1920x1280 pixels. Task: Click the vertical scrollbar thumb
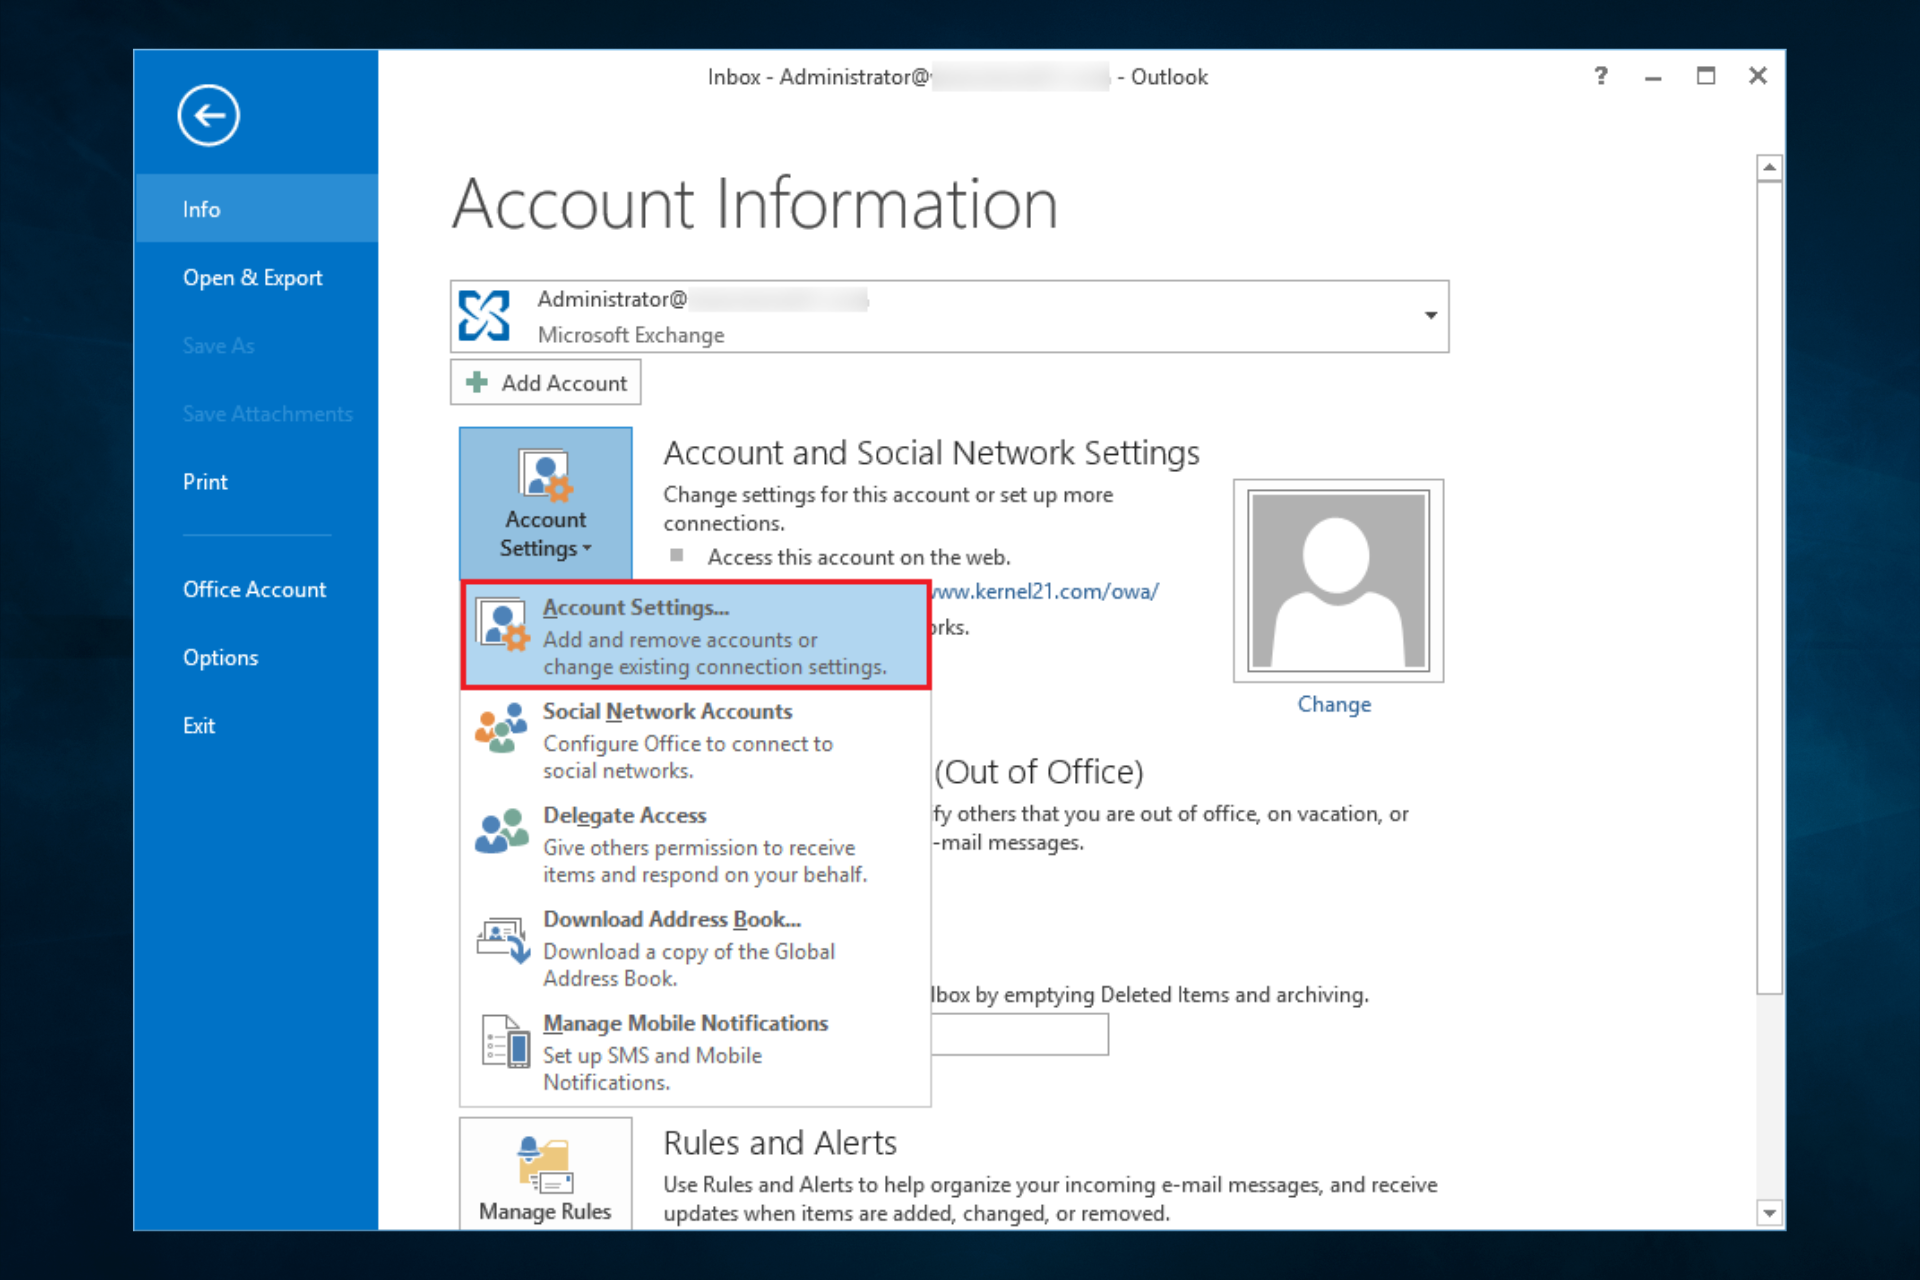point(1769,588)
